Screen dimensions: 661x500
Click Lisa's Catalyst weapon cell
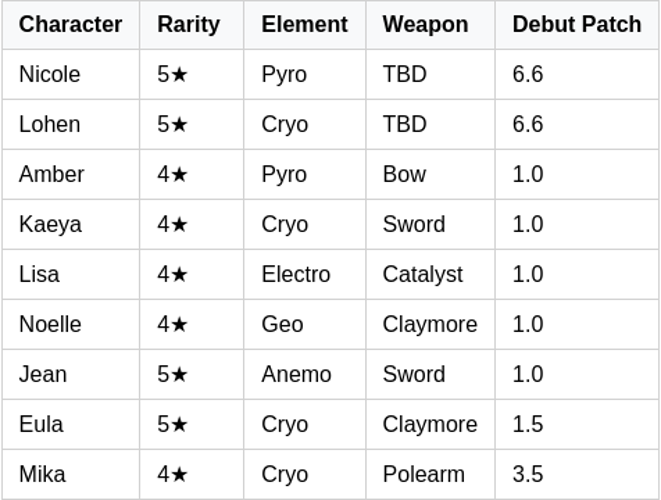(x=423, y=275)
